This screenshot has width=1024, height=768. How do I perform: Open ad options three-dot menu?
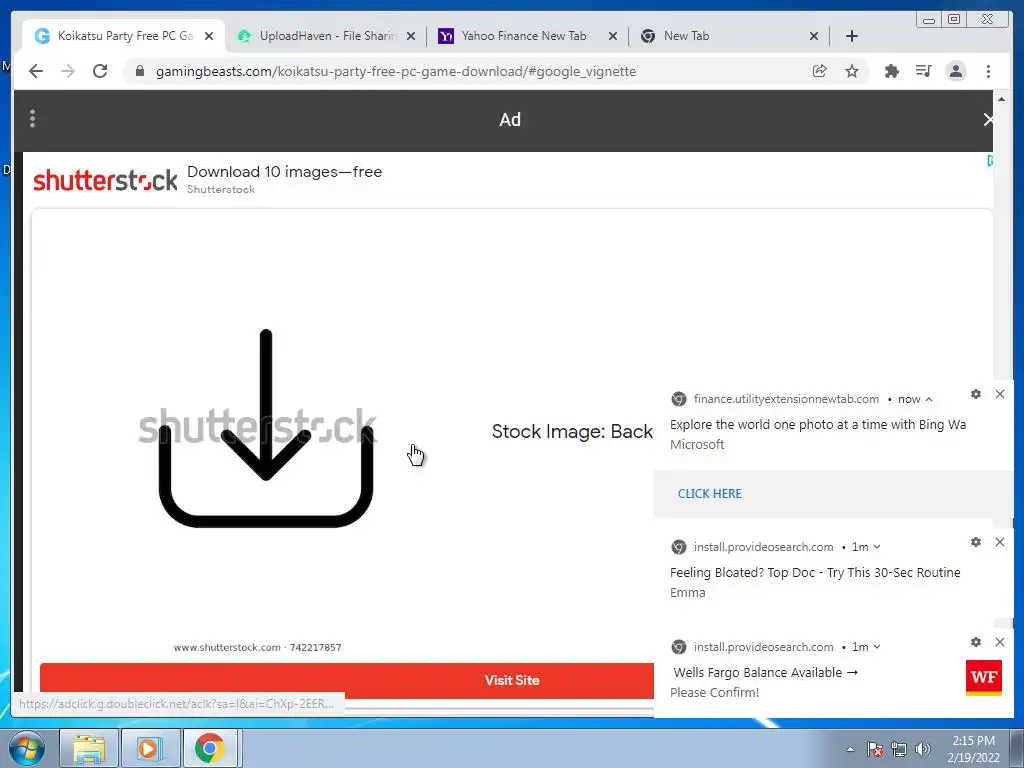click(32, 119)
